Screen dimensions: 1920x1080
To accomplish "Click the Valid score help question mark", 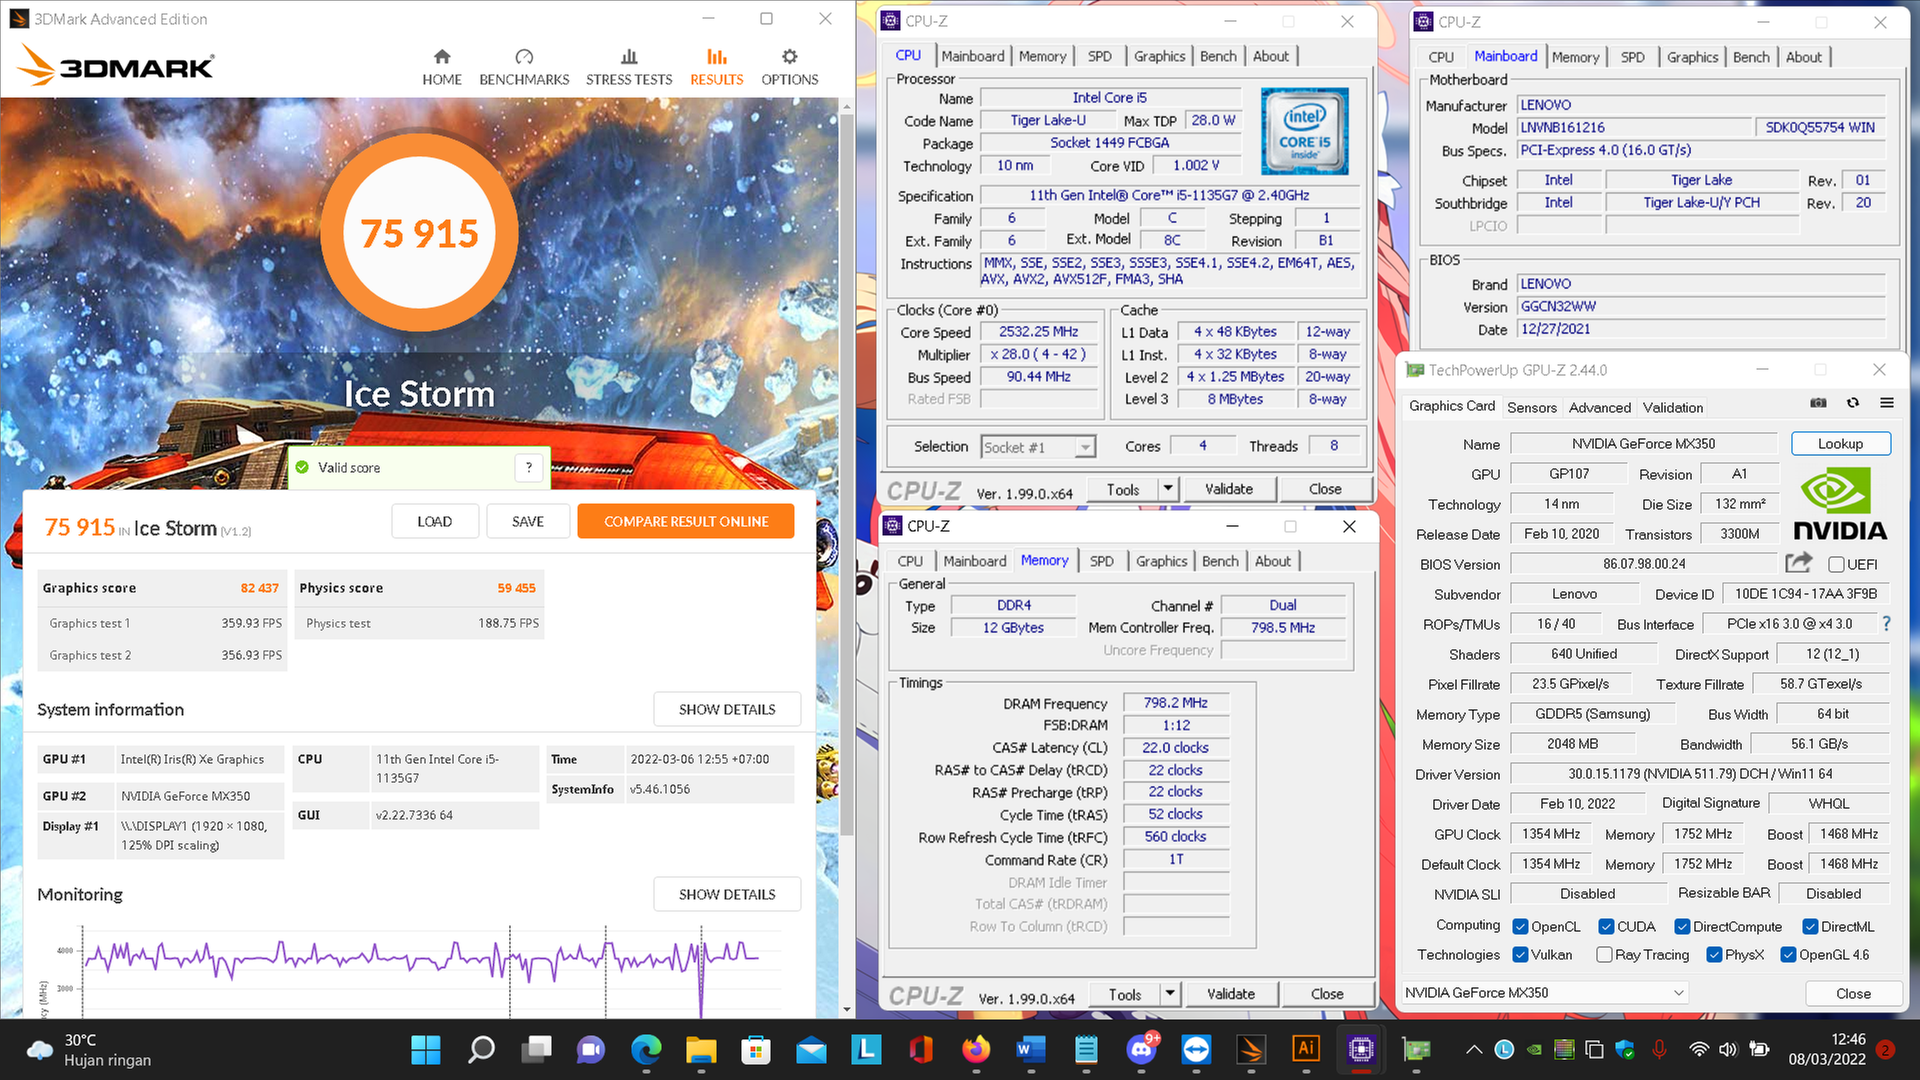I will point(529,467).
